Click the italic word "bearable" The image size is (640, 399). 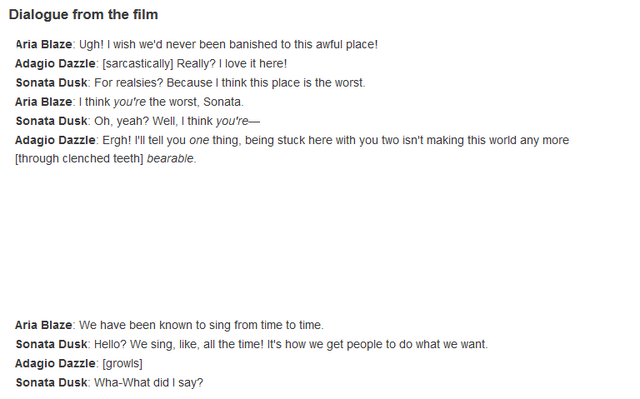click(x=170, y=158)
